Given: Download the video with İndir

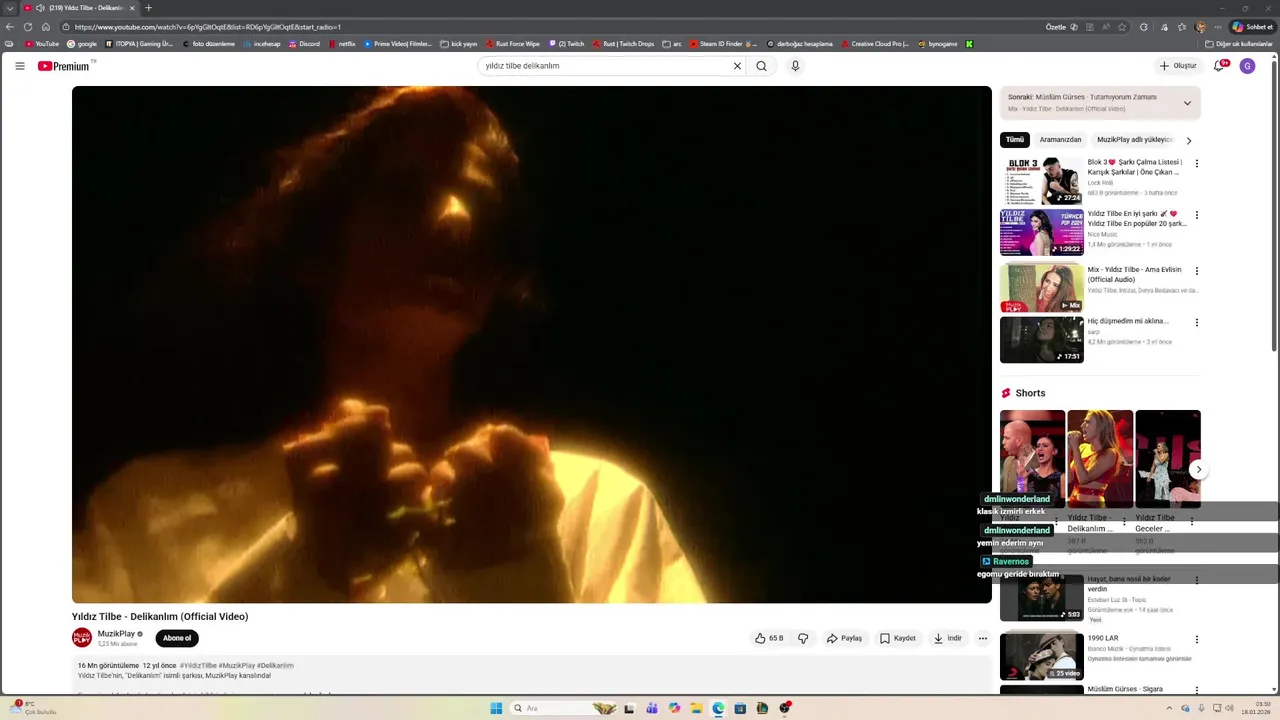Looking at the screenshot, I should click(x=947, y=638).
